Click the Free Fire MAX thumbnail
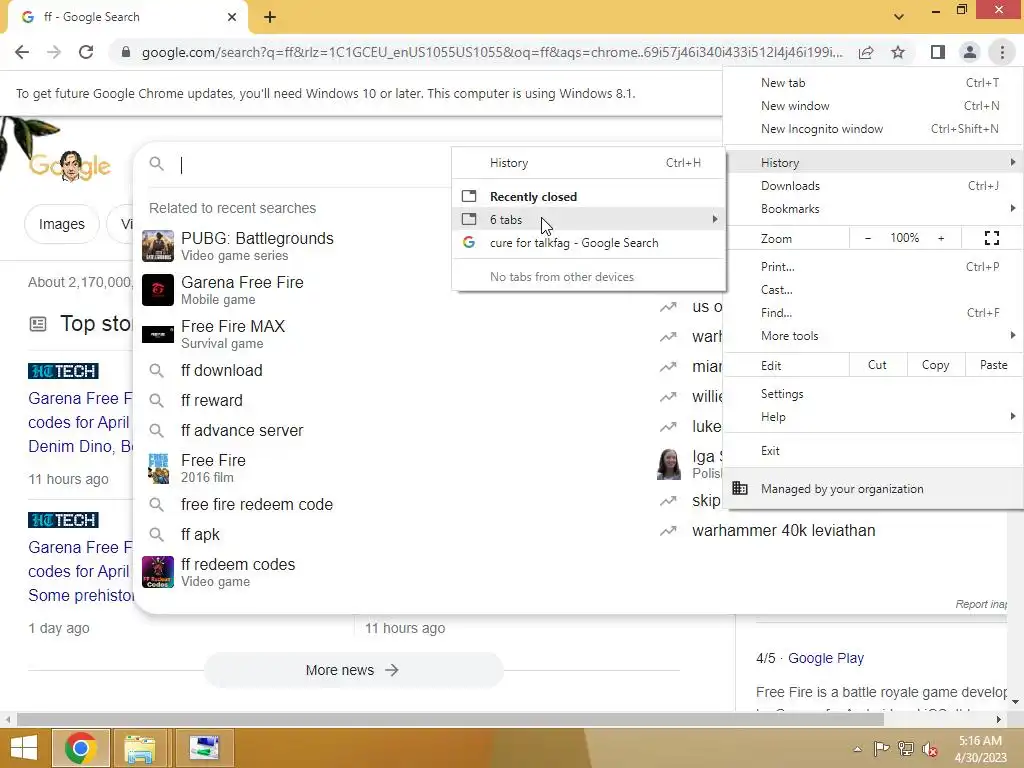This screenshot has width=1024, height=768. (158, 334)
